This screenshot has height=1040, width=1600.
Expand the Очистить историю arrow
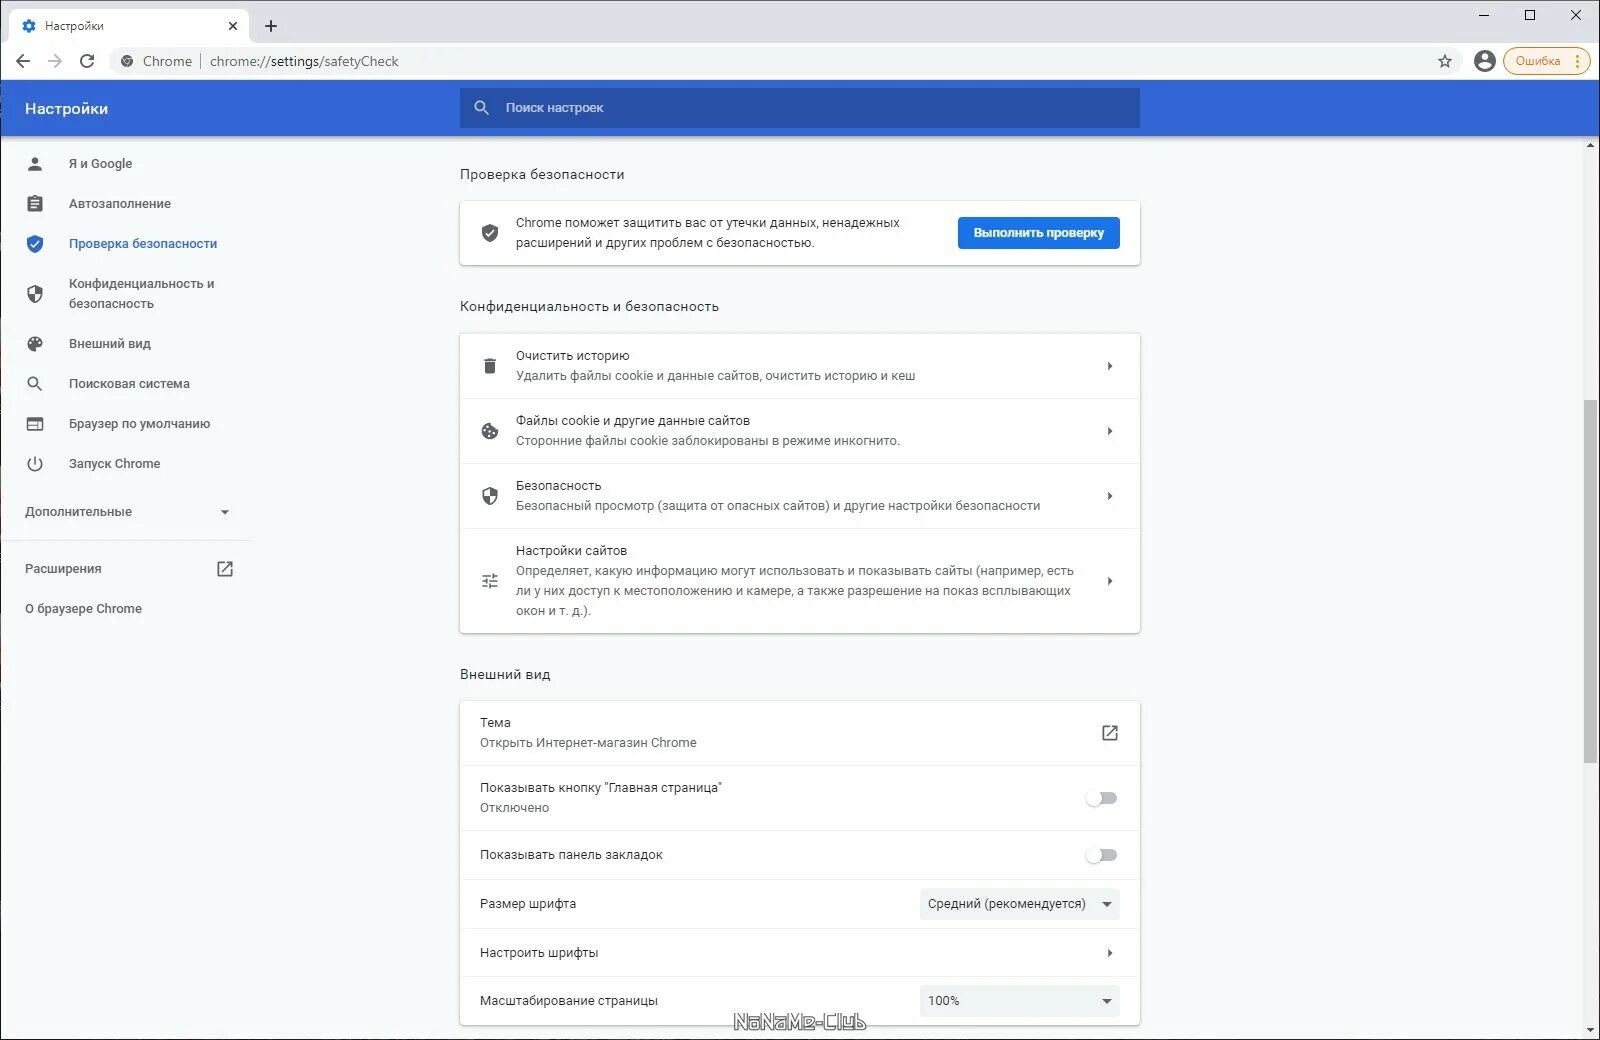tap(1110, 366)
